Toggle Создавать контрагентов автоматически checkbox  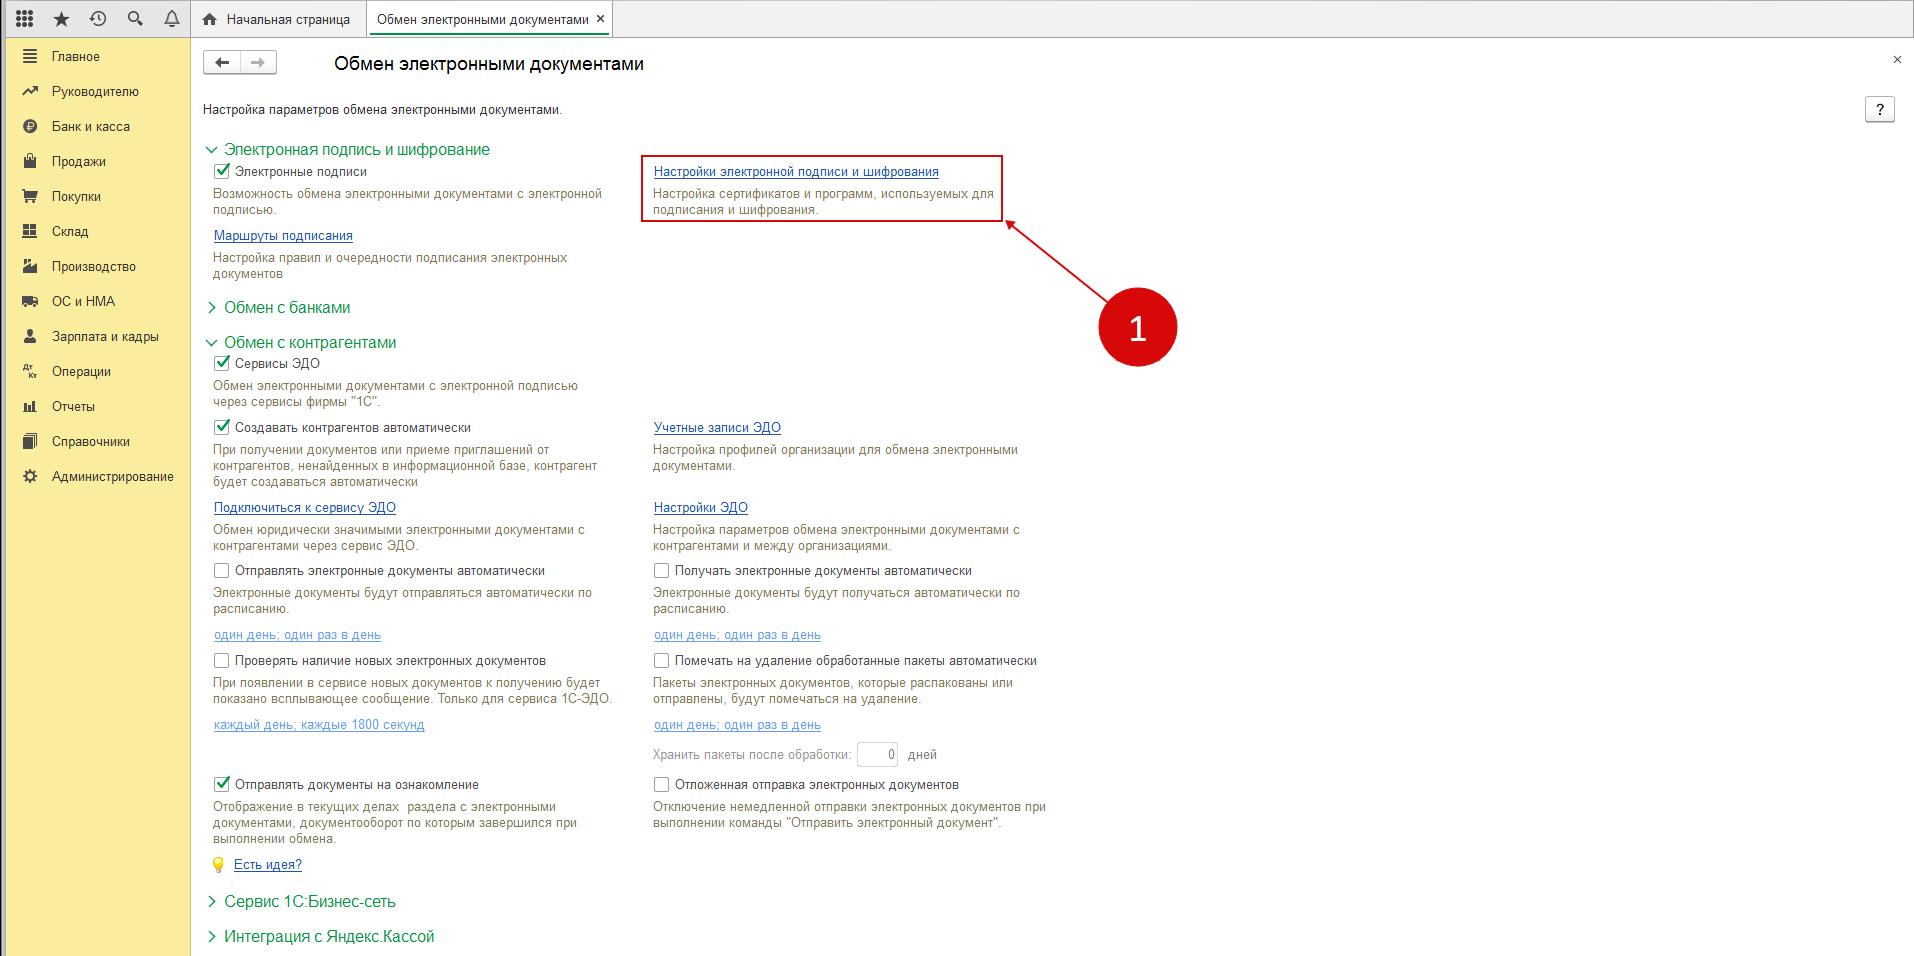[222, 427]
